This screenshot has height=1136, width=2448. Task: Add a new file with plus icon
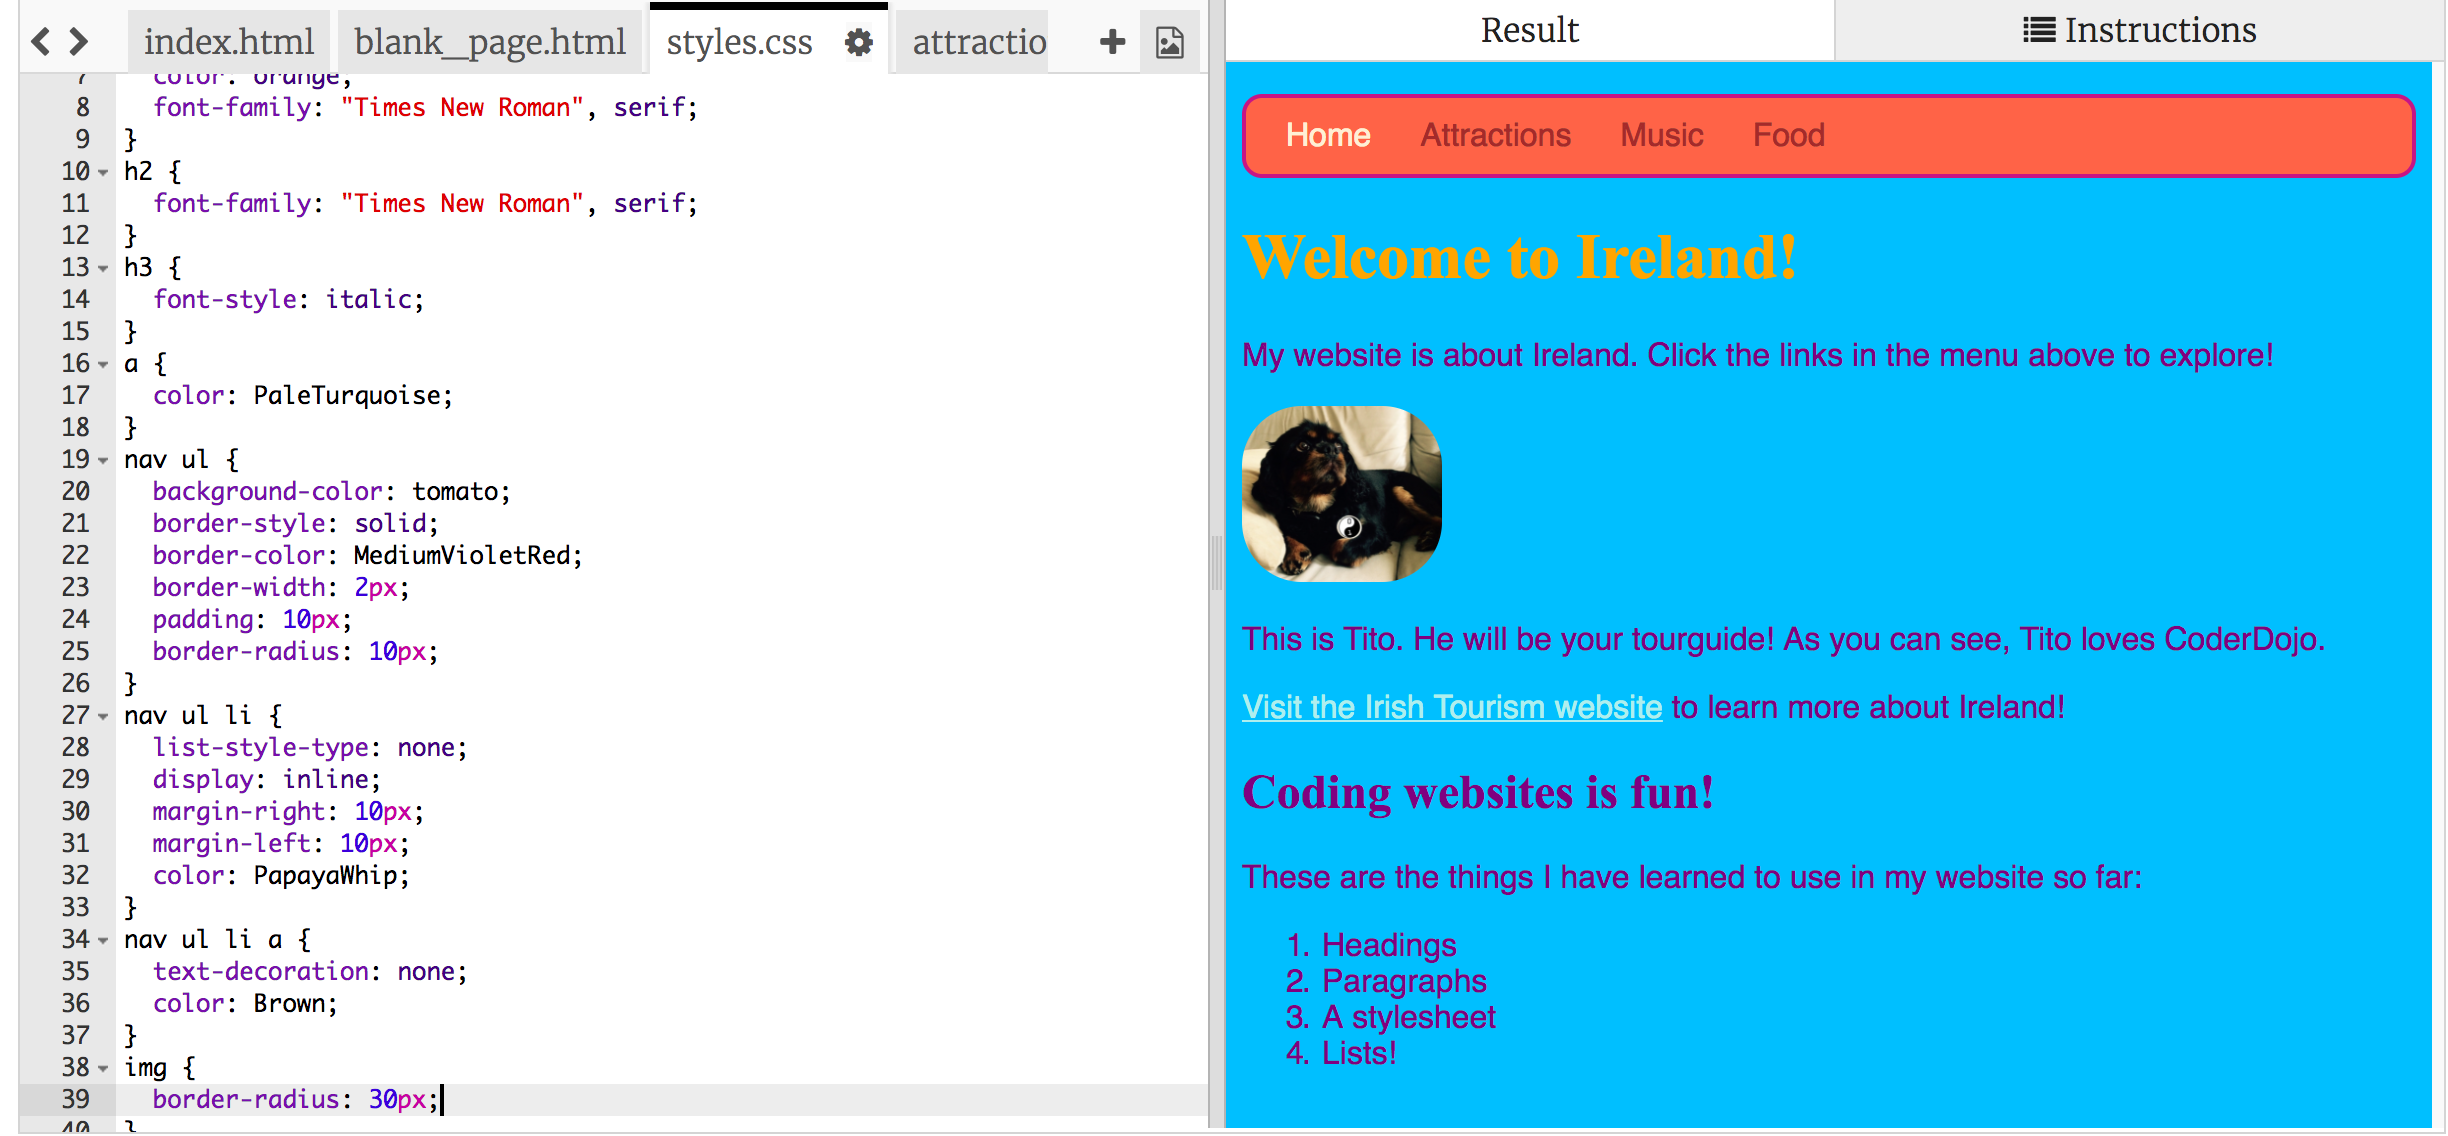point(1112,42)
